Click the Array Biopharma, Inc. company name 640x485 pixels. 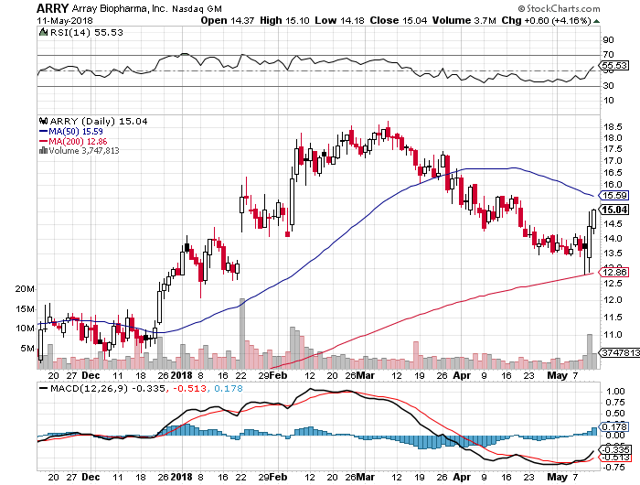[x=120, y=9]
